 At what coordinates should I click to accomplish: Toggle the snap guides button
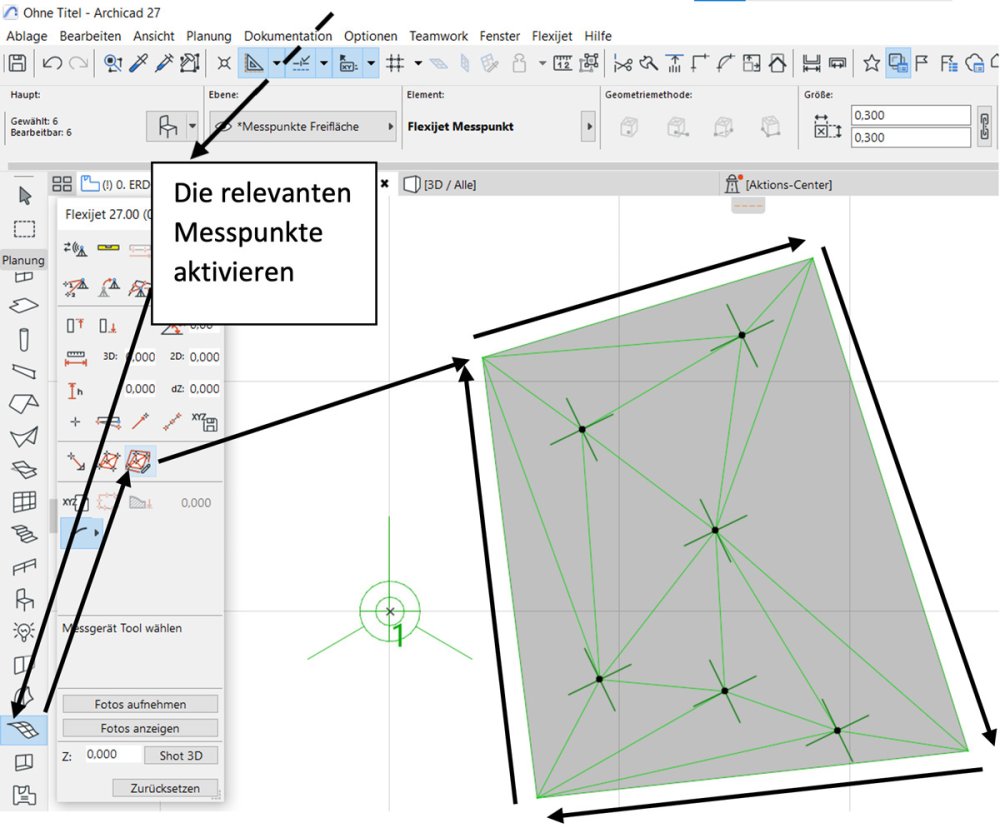point(300,63)
